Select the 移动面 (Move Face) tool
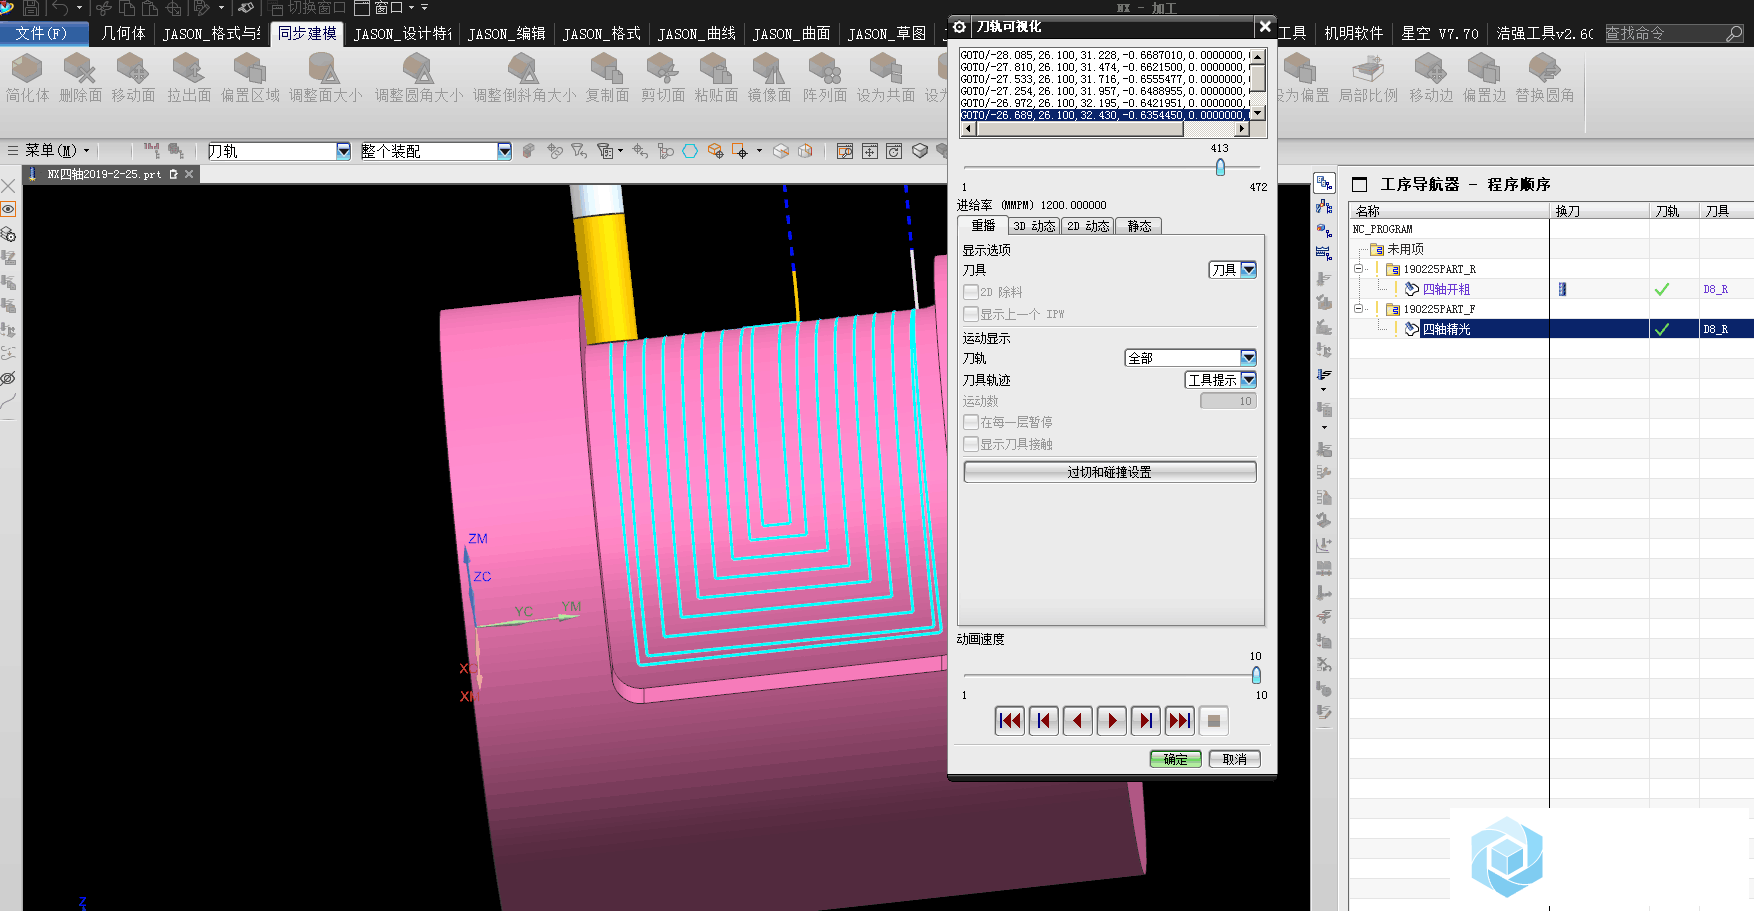The width and height of the screenshot is (1754, 911). coord(133,69)
